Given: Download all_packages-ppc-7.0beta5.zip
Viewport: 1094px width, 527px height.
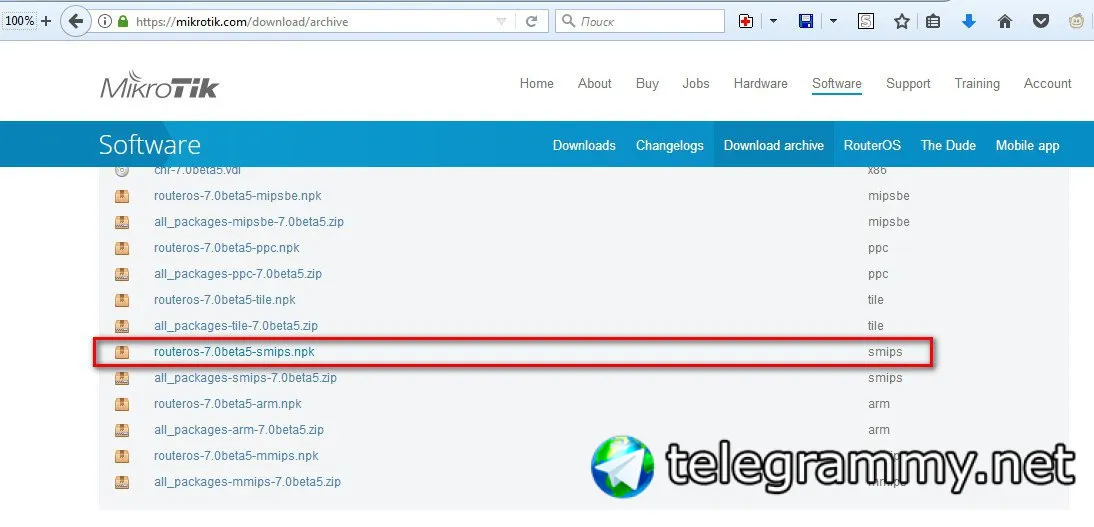Looking at the screenshot, I should click(x=237, y=274).
